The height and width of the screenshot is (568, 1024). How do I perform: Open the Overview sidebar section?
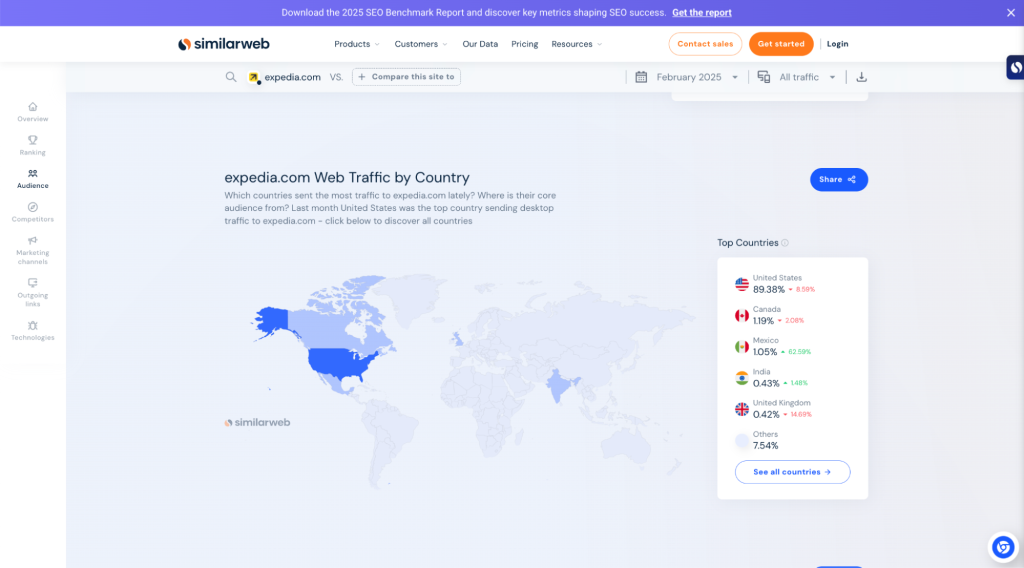pyautogui.click(x=33, y=112)
